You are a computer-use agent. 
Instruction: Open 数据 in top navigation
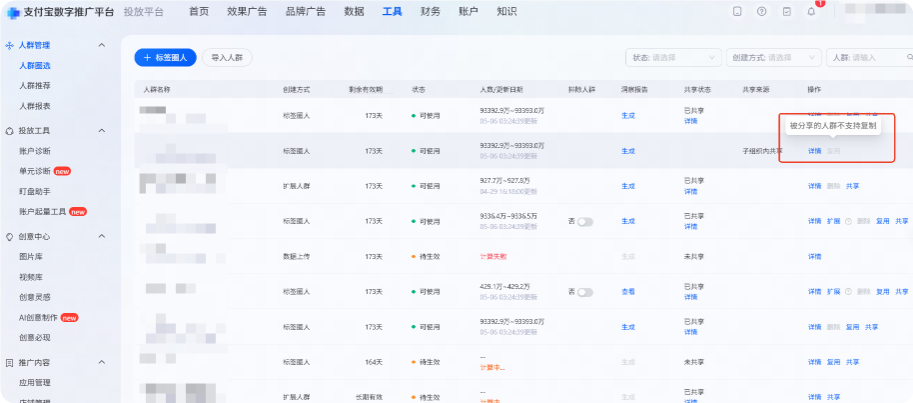coord(354,12)
